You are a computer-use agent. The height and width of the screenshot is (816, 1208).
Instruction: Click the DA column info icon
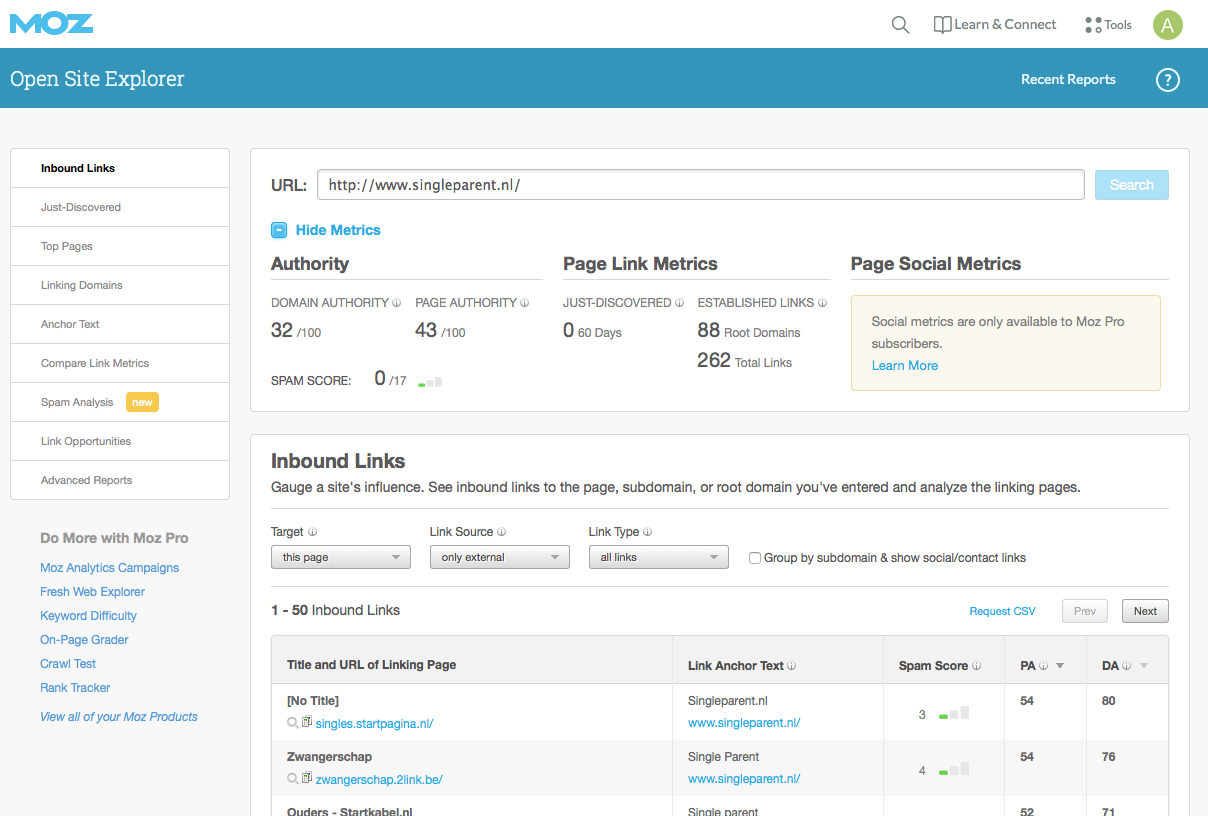[x=1127, y=666]
